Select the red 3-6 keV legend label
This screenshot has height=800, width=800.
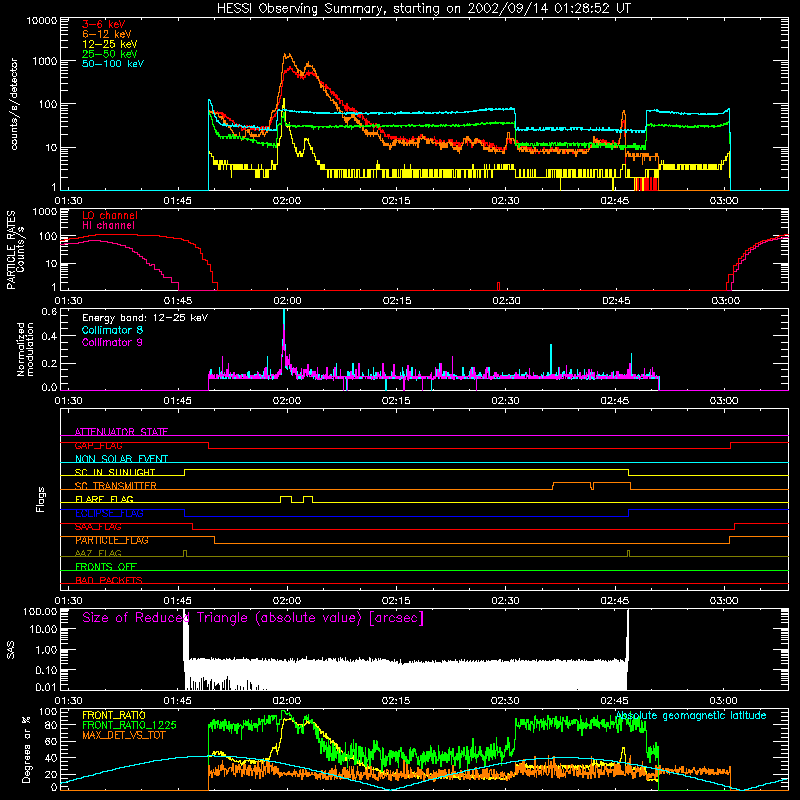pos(104,24)
